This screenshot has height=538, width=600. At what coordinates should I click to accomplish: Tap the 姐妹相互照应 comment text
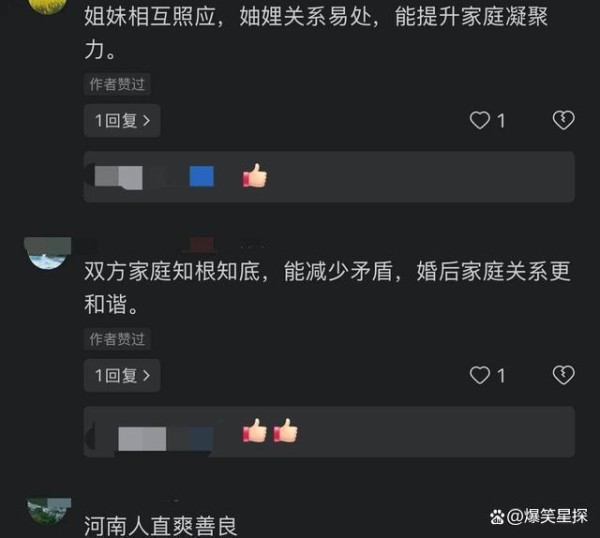tap(316, 33)
